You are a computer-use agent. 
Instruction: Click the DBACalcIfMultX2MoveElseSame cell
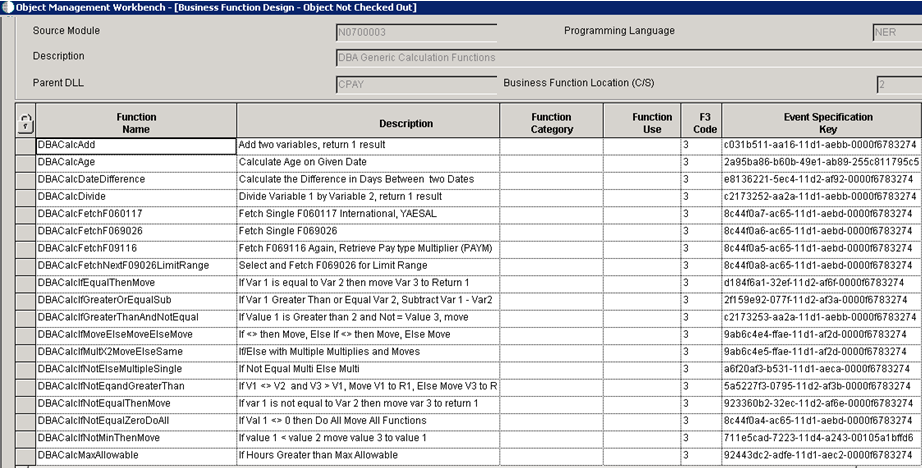[x=136, y=353]
